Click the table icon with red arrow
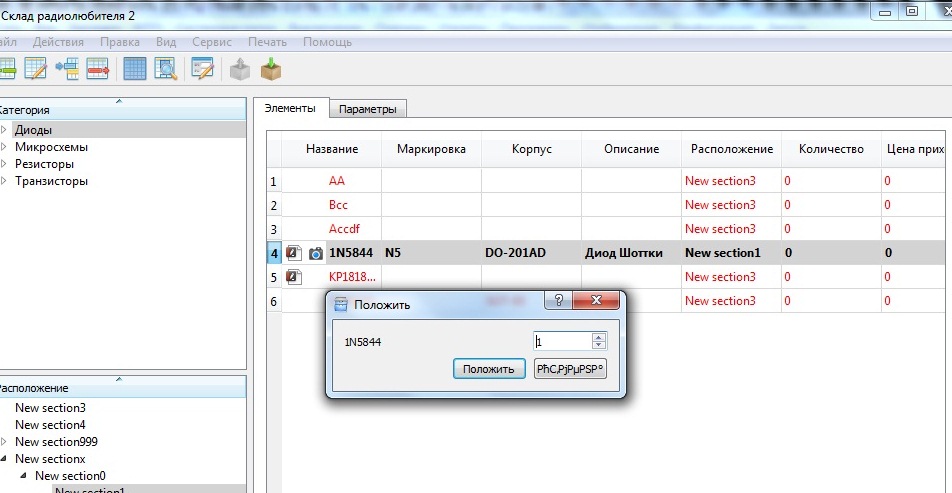952x493 pixels. (x=97, y=69)
